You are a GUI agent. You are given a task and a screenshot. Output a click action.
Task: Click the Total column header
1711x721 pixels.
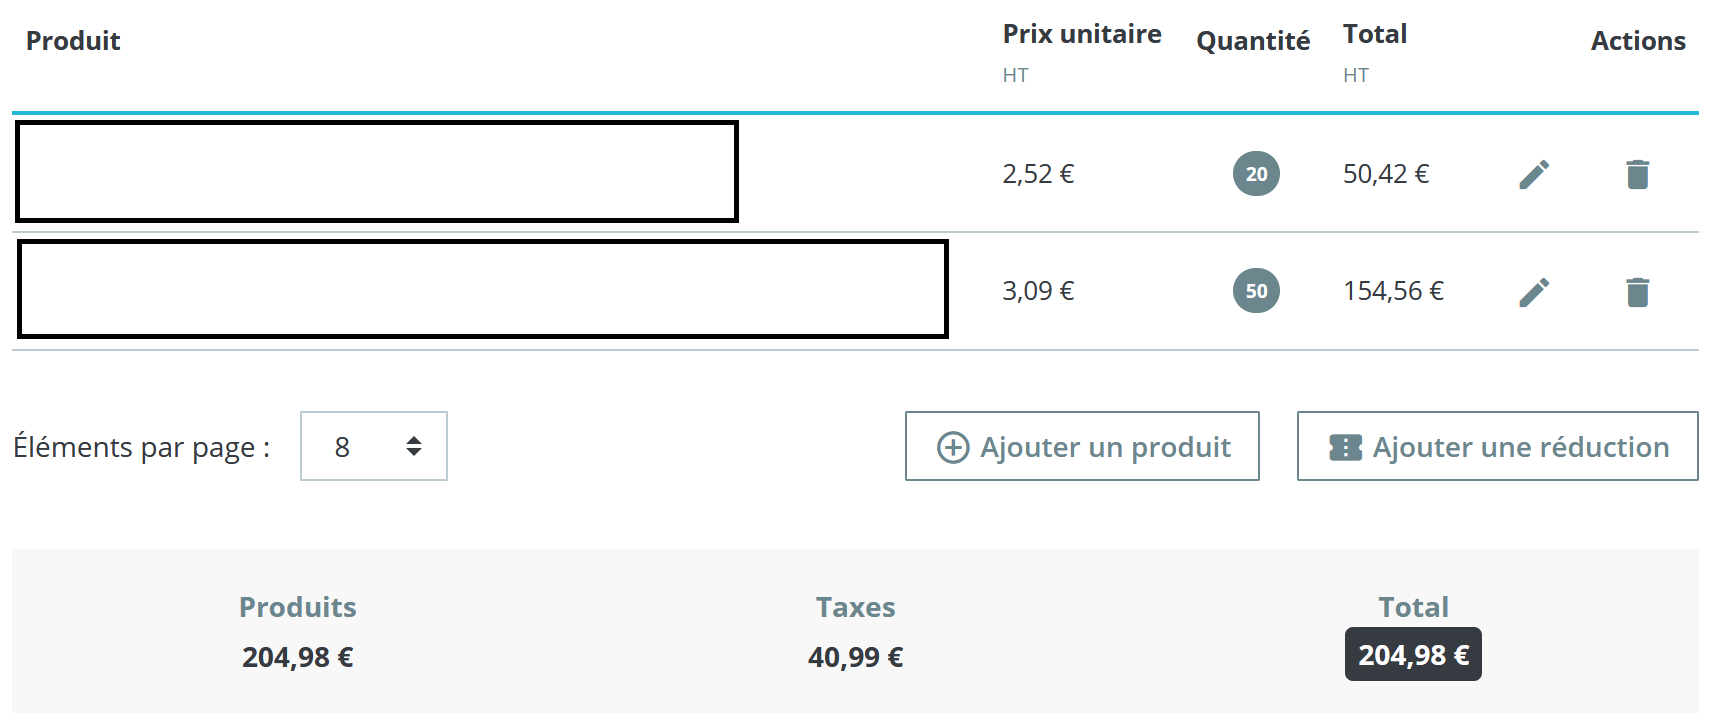[1375, 33]
